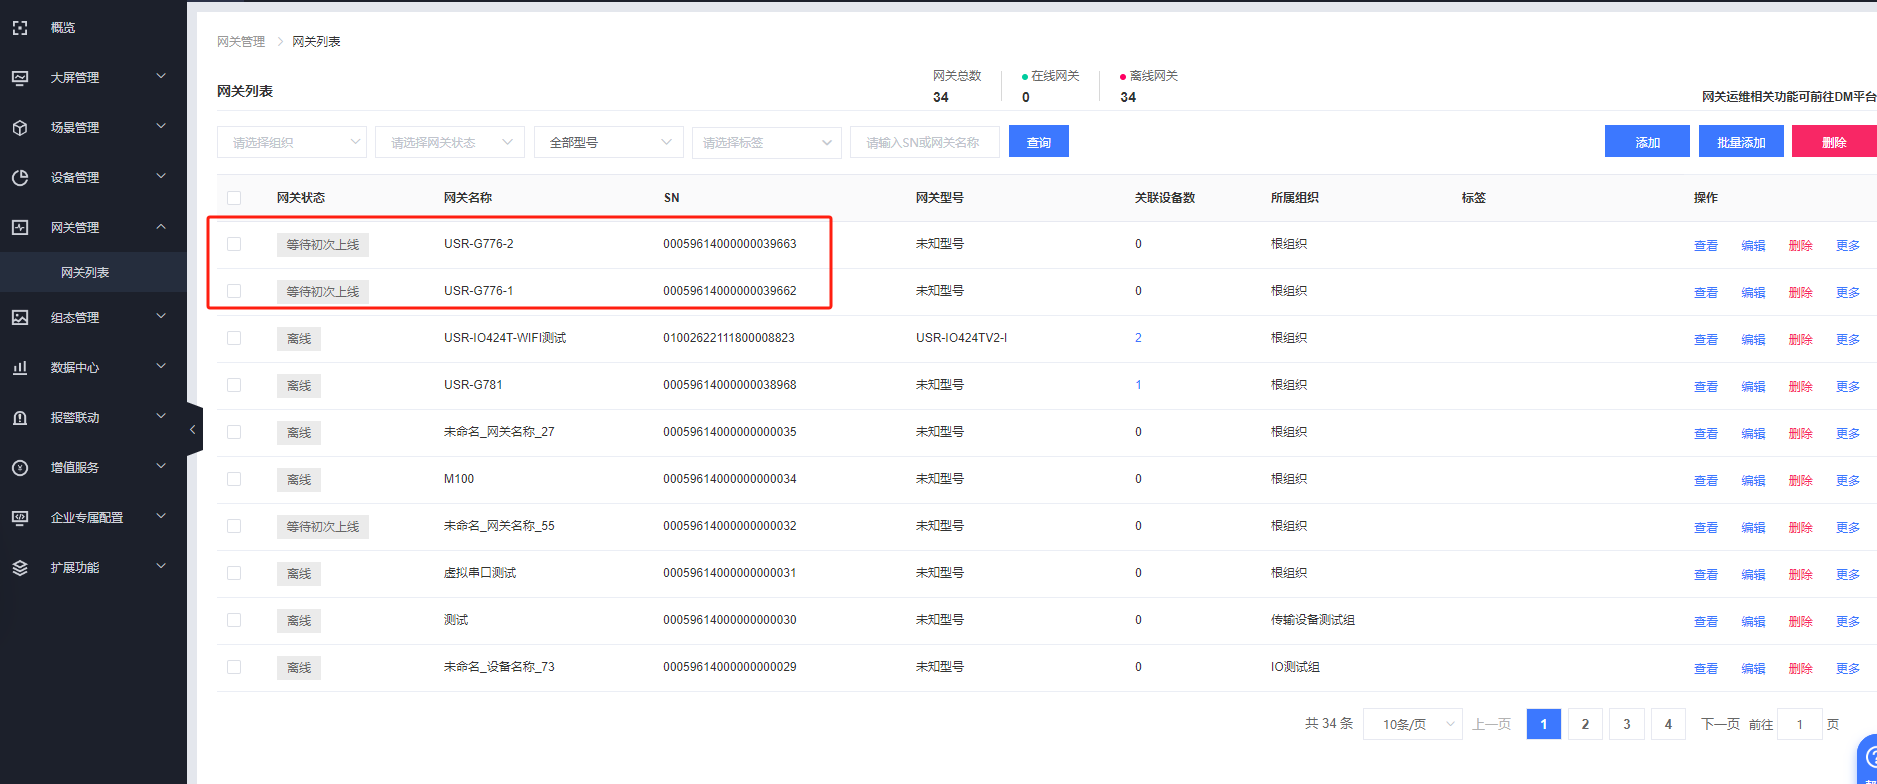Click the 数据中心 bar chart icon

(20, 368)
